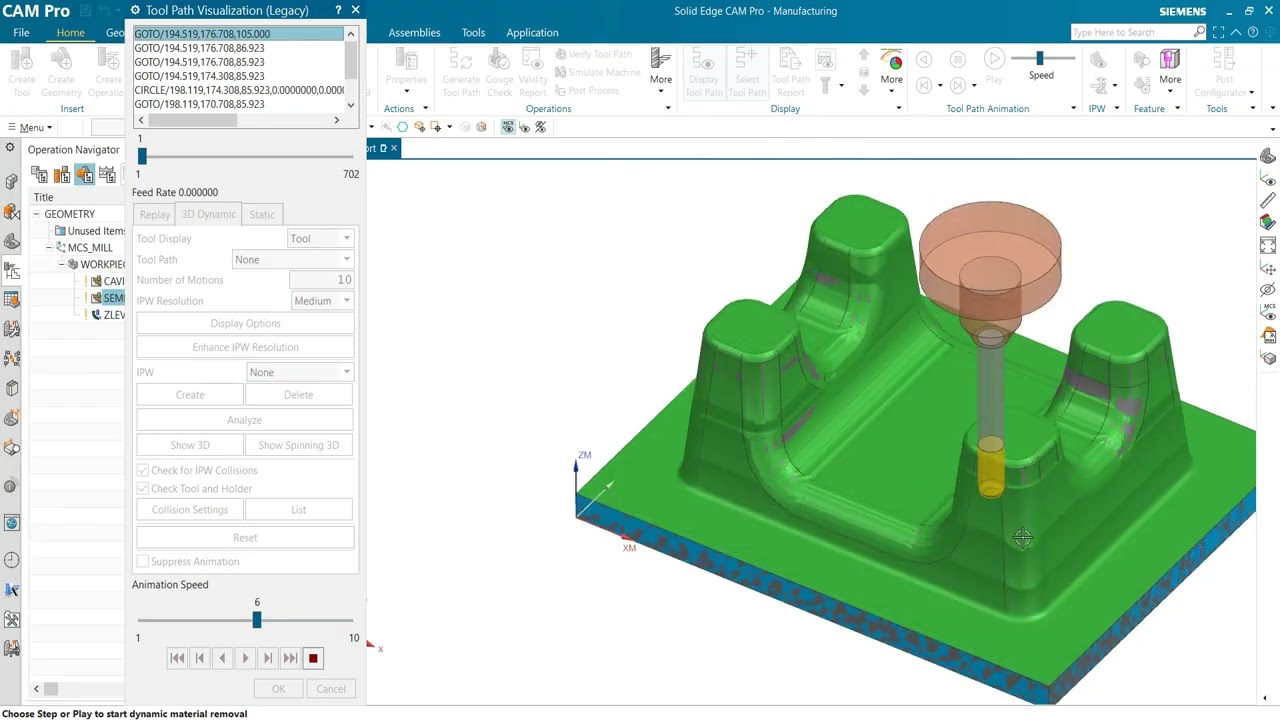Viewport: 1280px width, 720px height.
Task: Expand the Display group options arrow
Action: click(898, 108)
